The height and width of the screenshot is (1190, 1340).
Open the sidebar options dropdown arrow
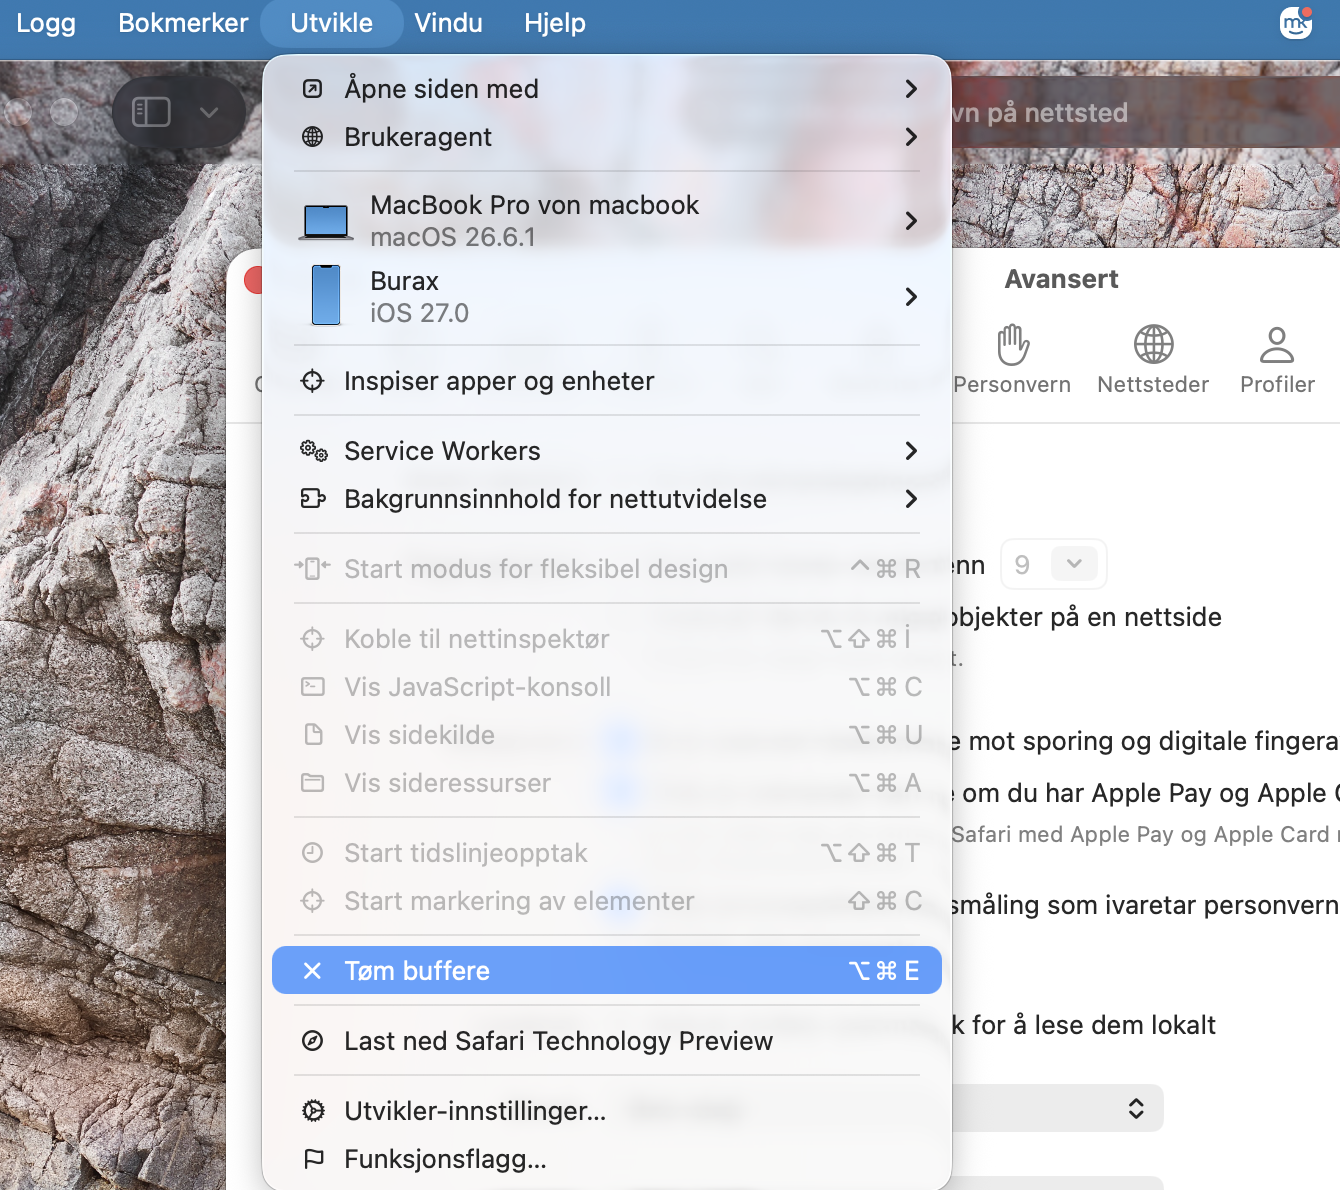(209, 112)
